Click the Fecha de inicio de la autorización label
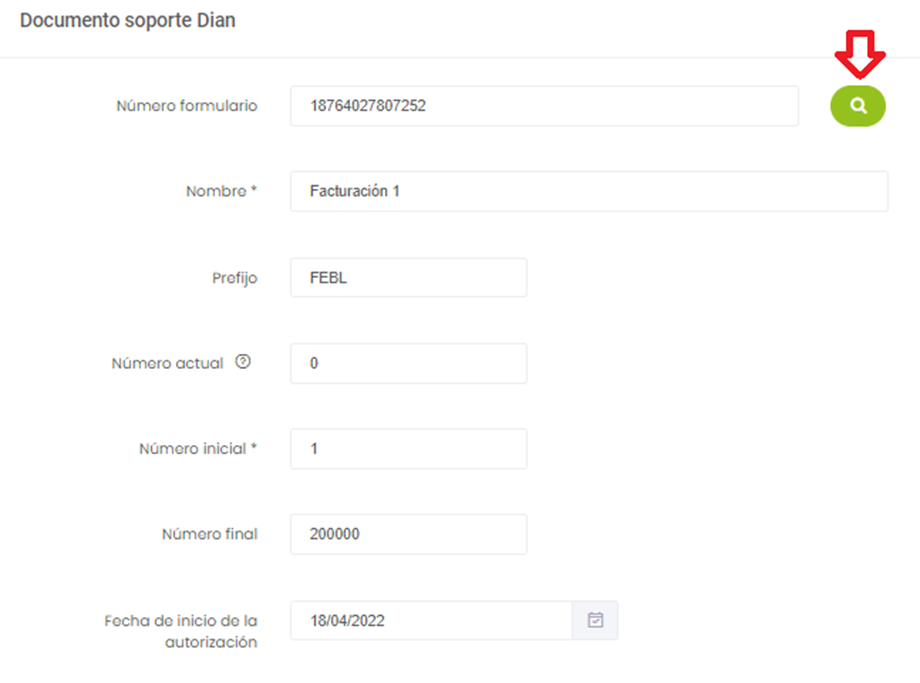 tap(181, 631)
